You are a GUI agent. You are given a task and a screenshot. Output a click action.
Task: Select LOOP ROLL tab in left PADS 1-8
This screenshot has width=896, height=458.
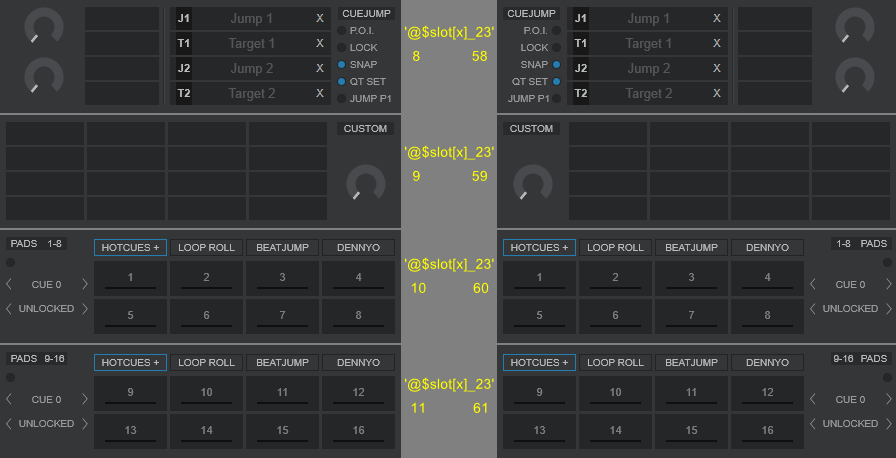206,248
